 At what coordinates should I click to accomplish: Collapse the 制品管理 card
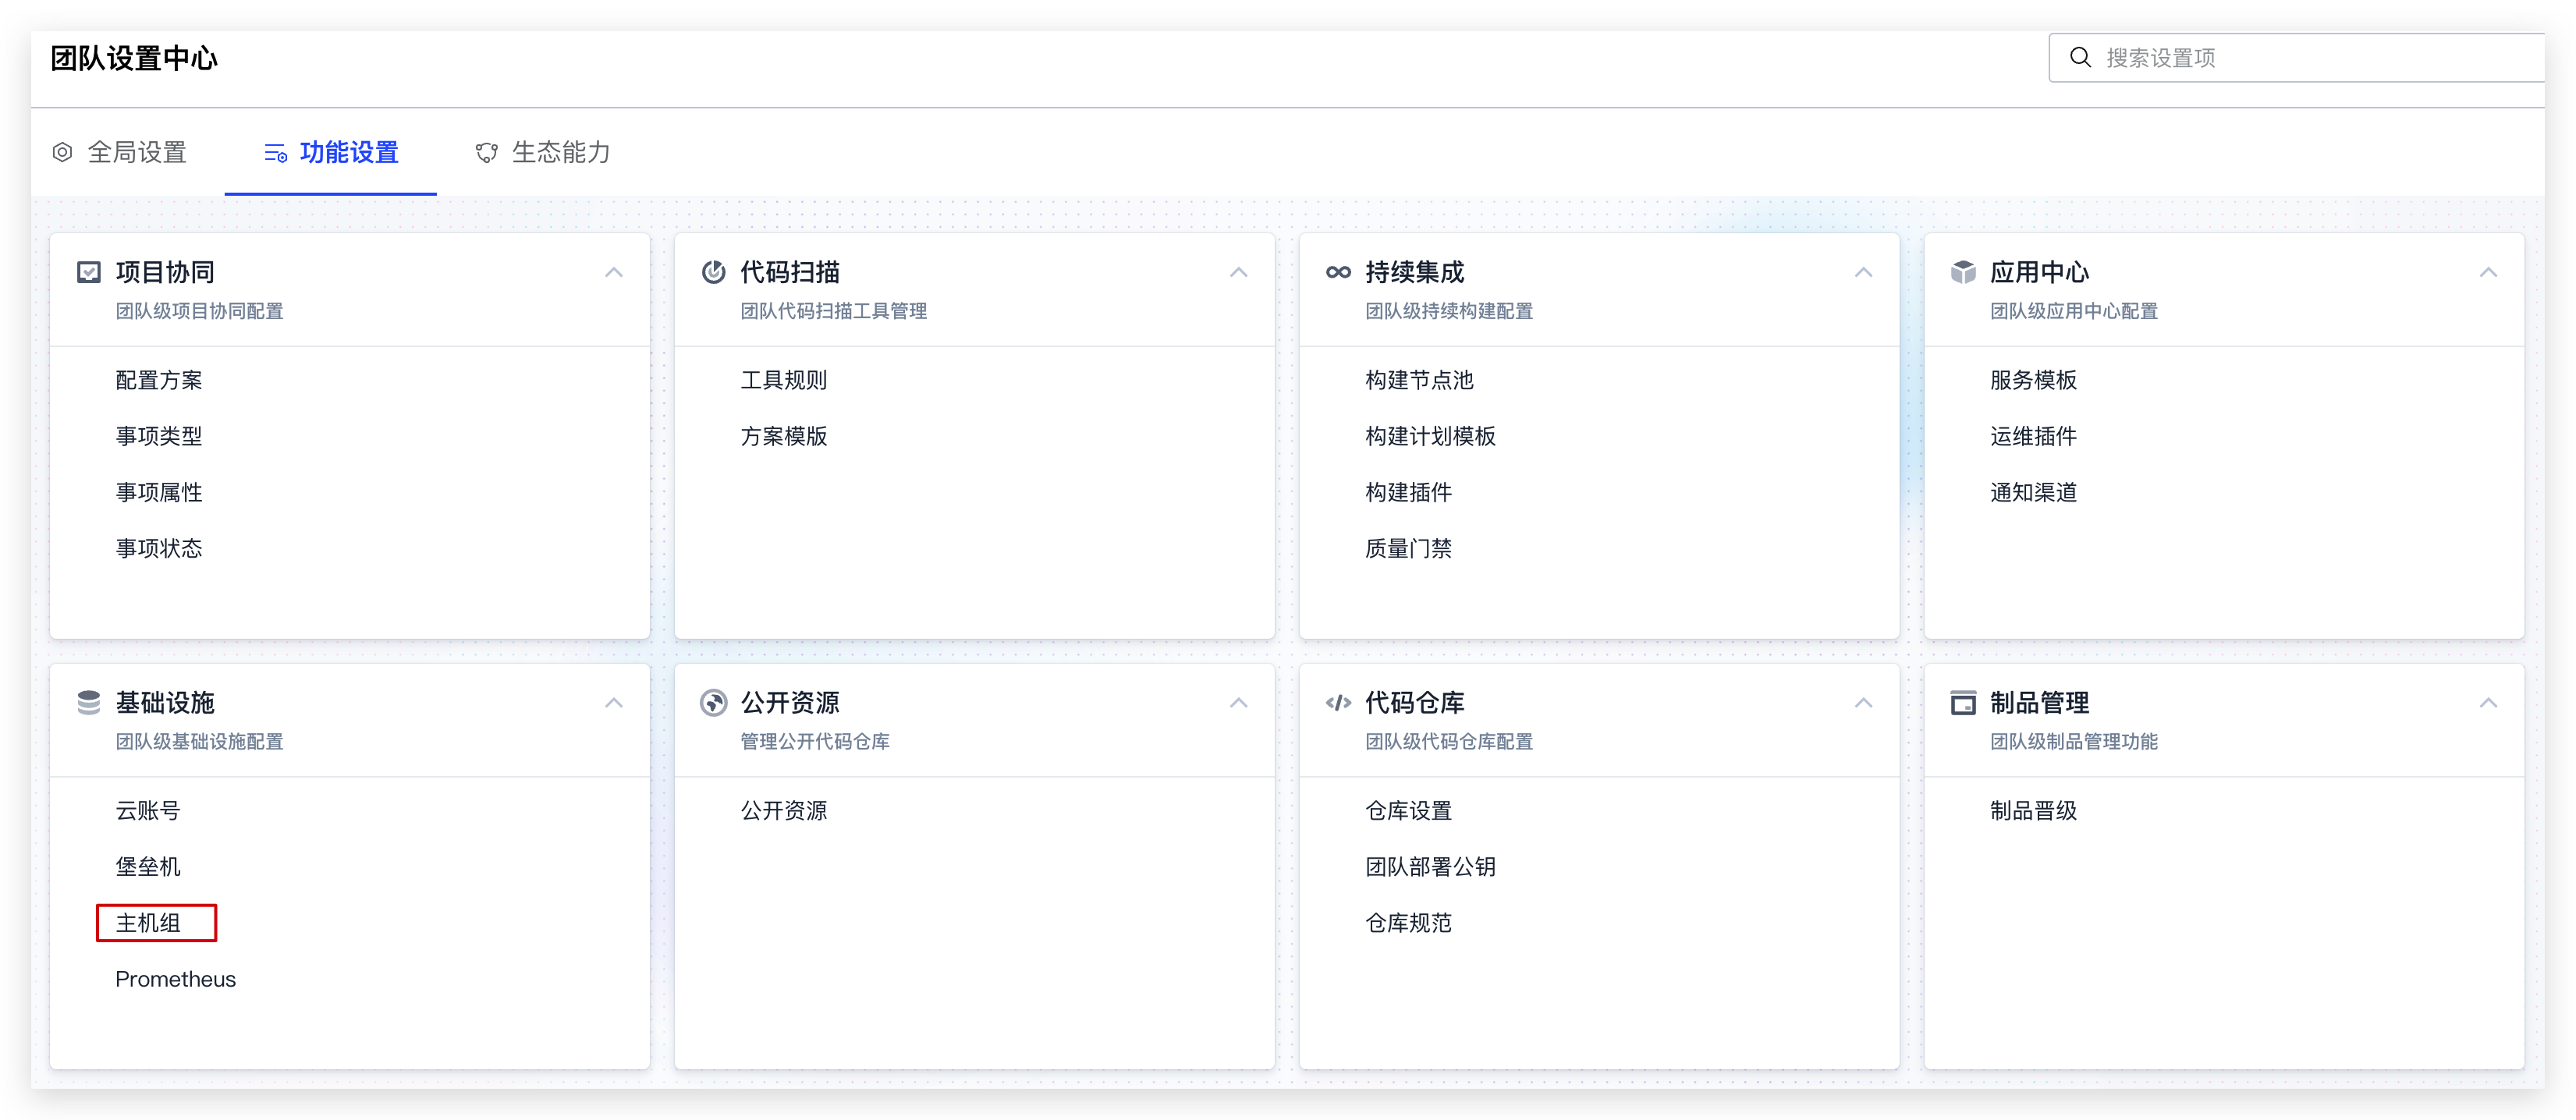click(2488, 703)
